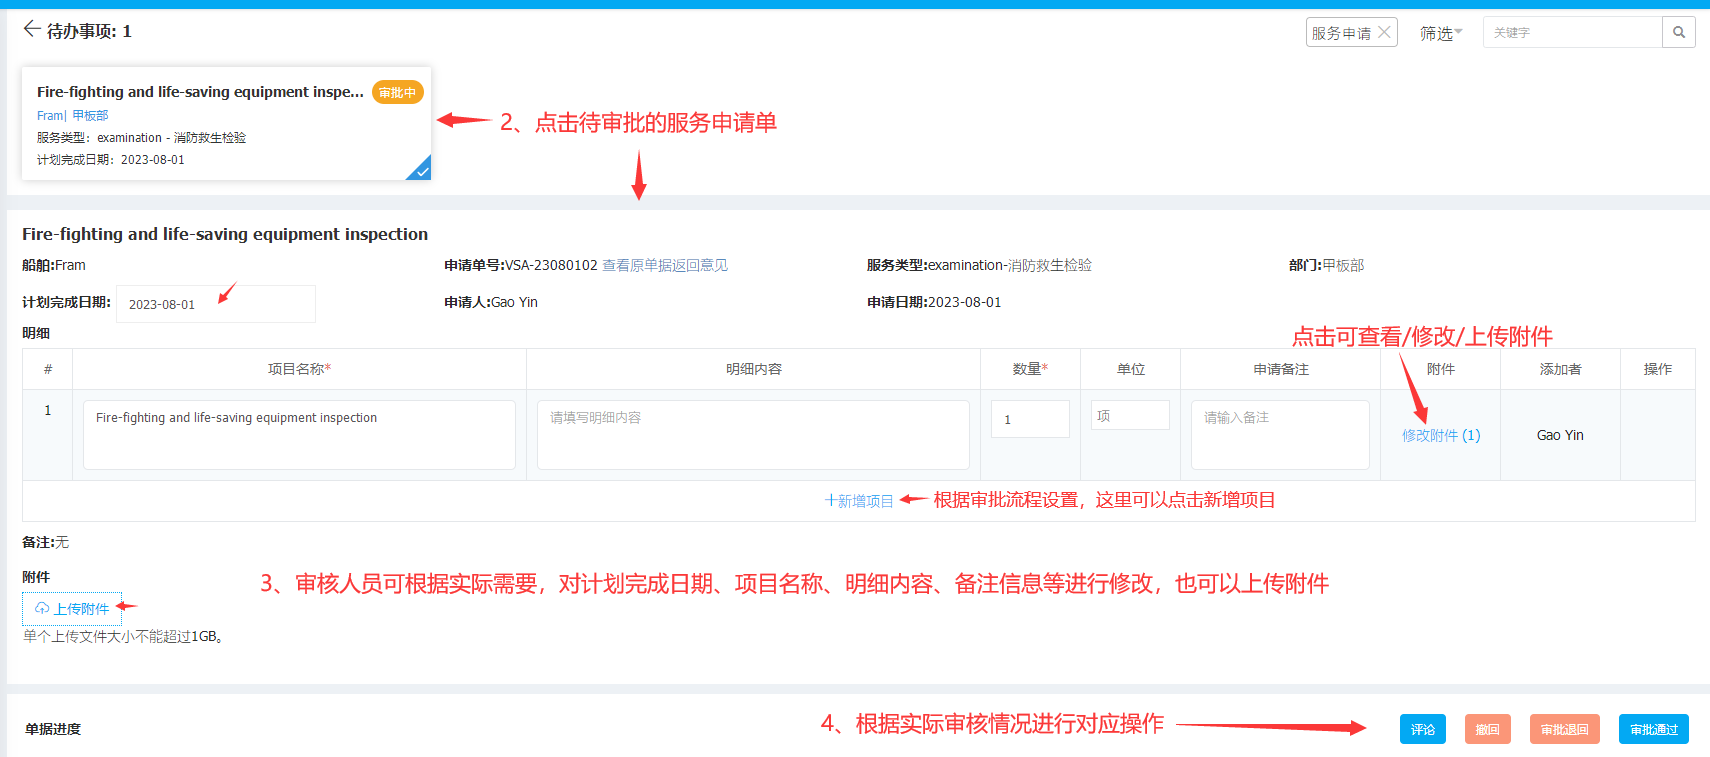This screenshot has width=1710, height=757.
Task: Focus the 关键字 search field
Action: point(1572,32)
